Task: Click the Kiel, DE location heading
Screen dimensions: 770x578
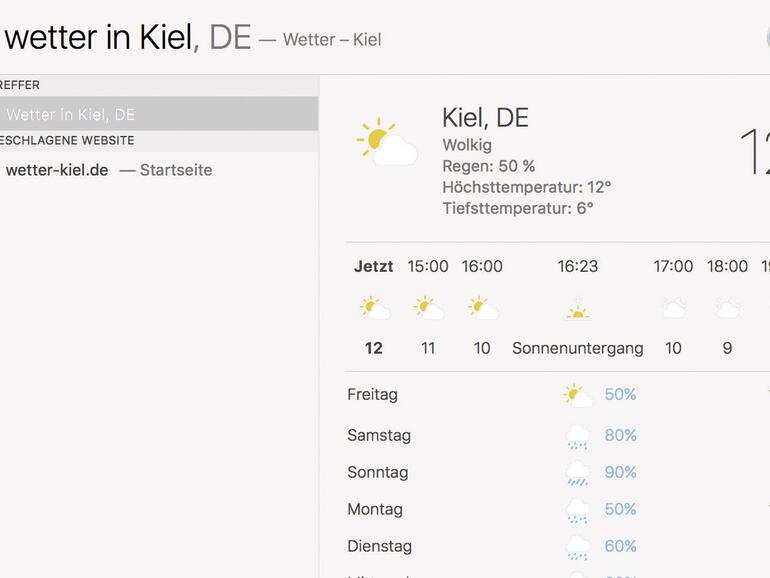Action: 485,118
